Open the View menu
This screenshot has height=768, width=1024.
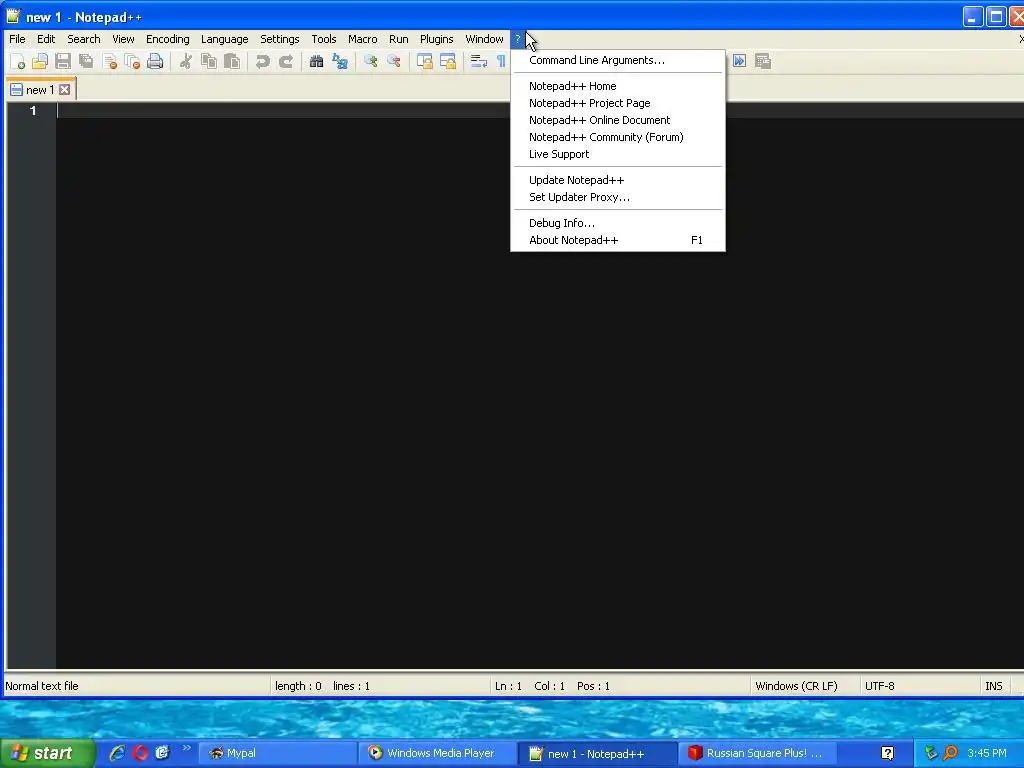point(123,39)
